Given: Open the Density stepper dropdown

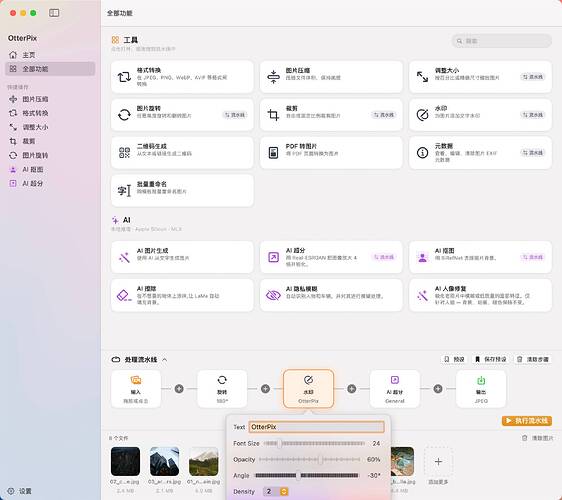Looking at the screenshot, I should (x=284, y=491).
